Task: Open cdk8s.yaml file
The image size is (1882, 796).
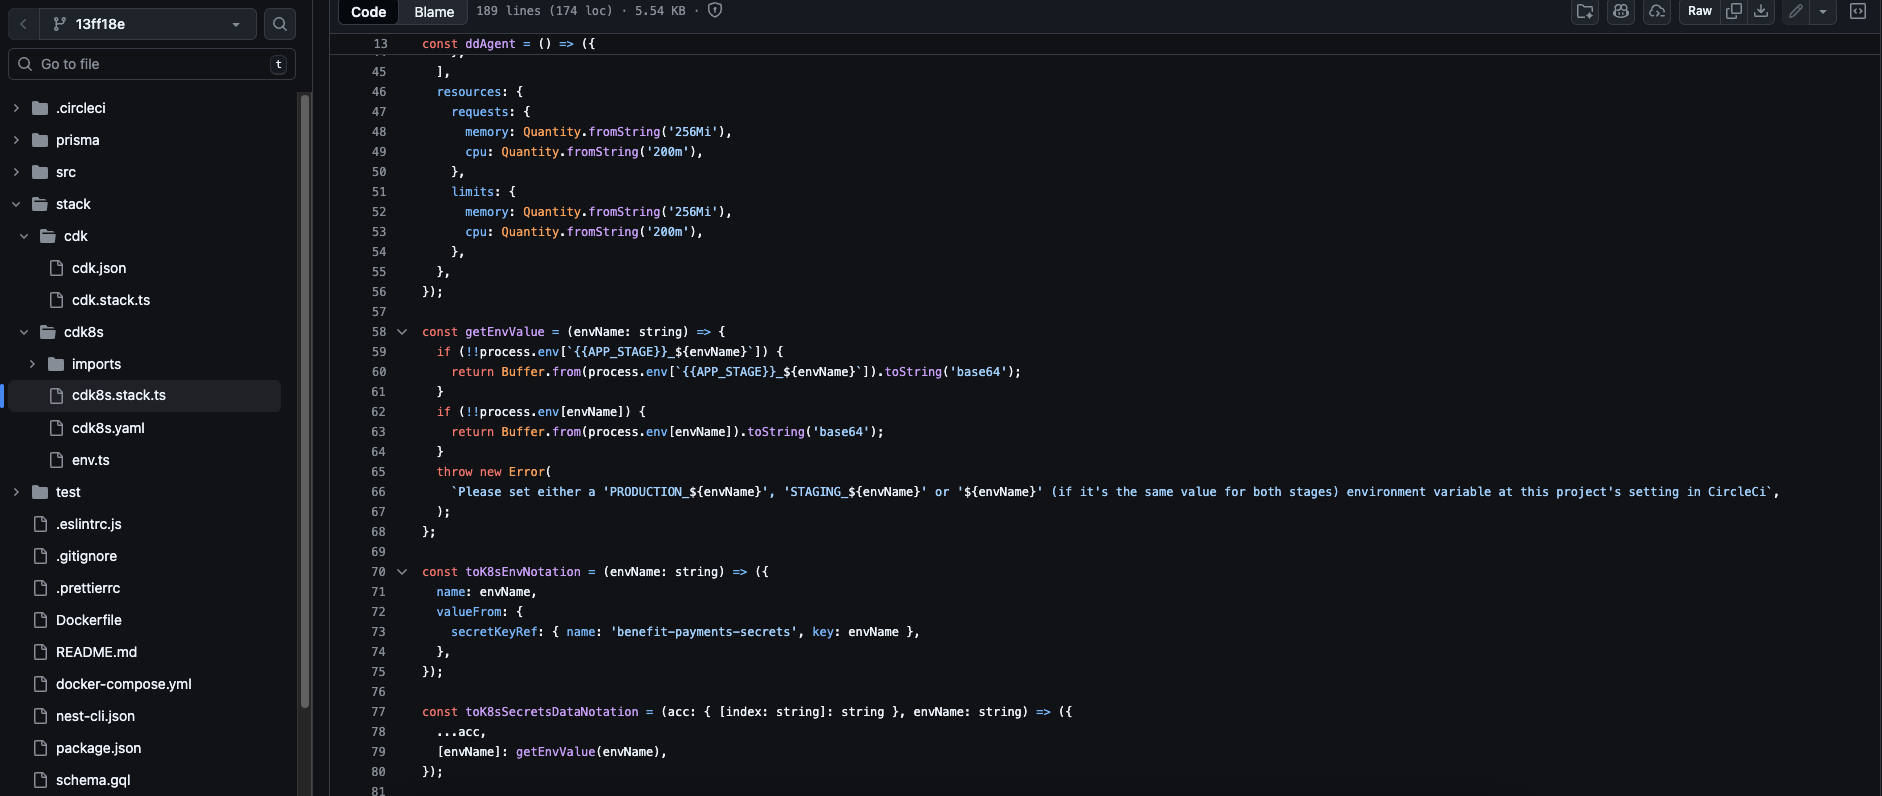Action: (x=108, y=428)
